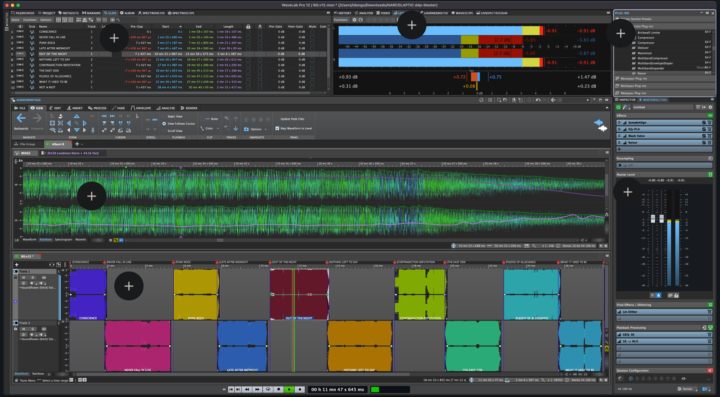The width and height of the screenshot is (720, 397).
Task: Click the downward triangle in the Zoom group
Action: [77, 129]
